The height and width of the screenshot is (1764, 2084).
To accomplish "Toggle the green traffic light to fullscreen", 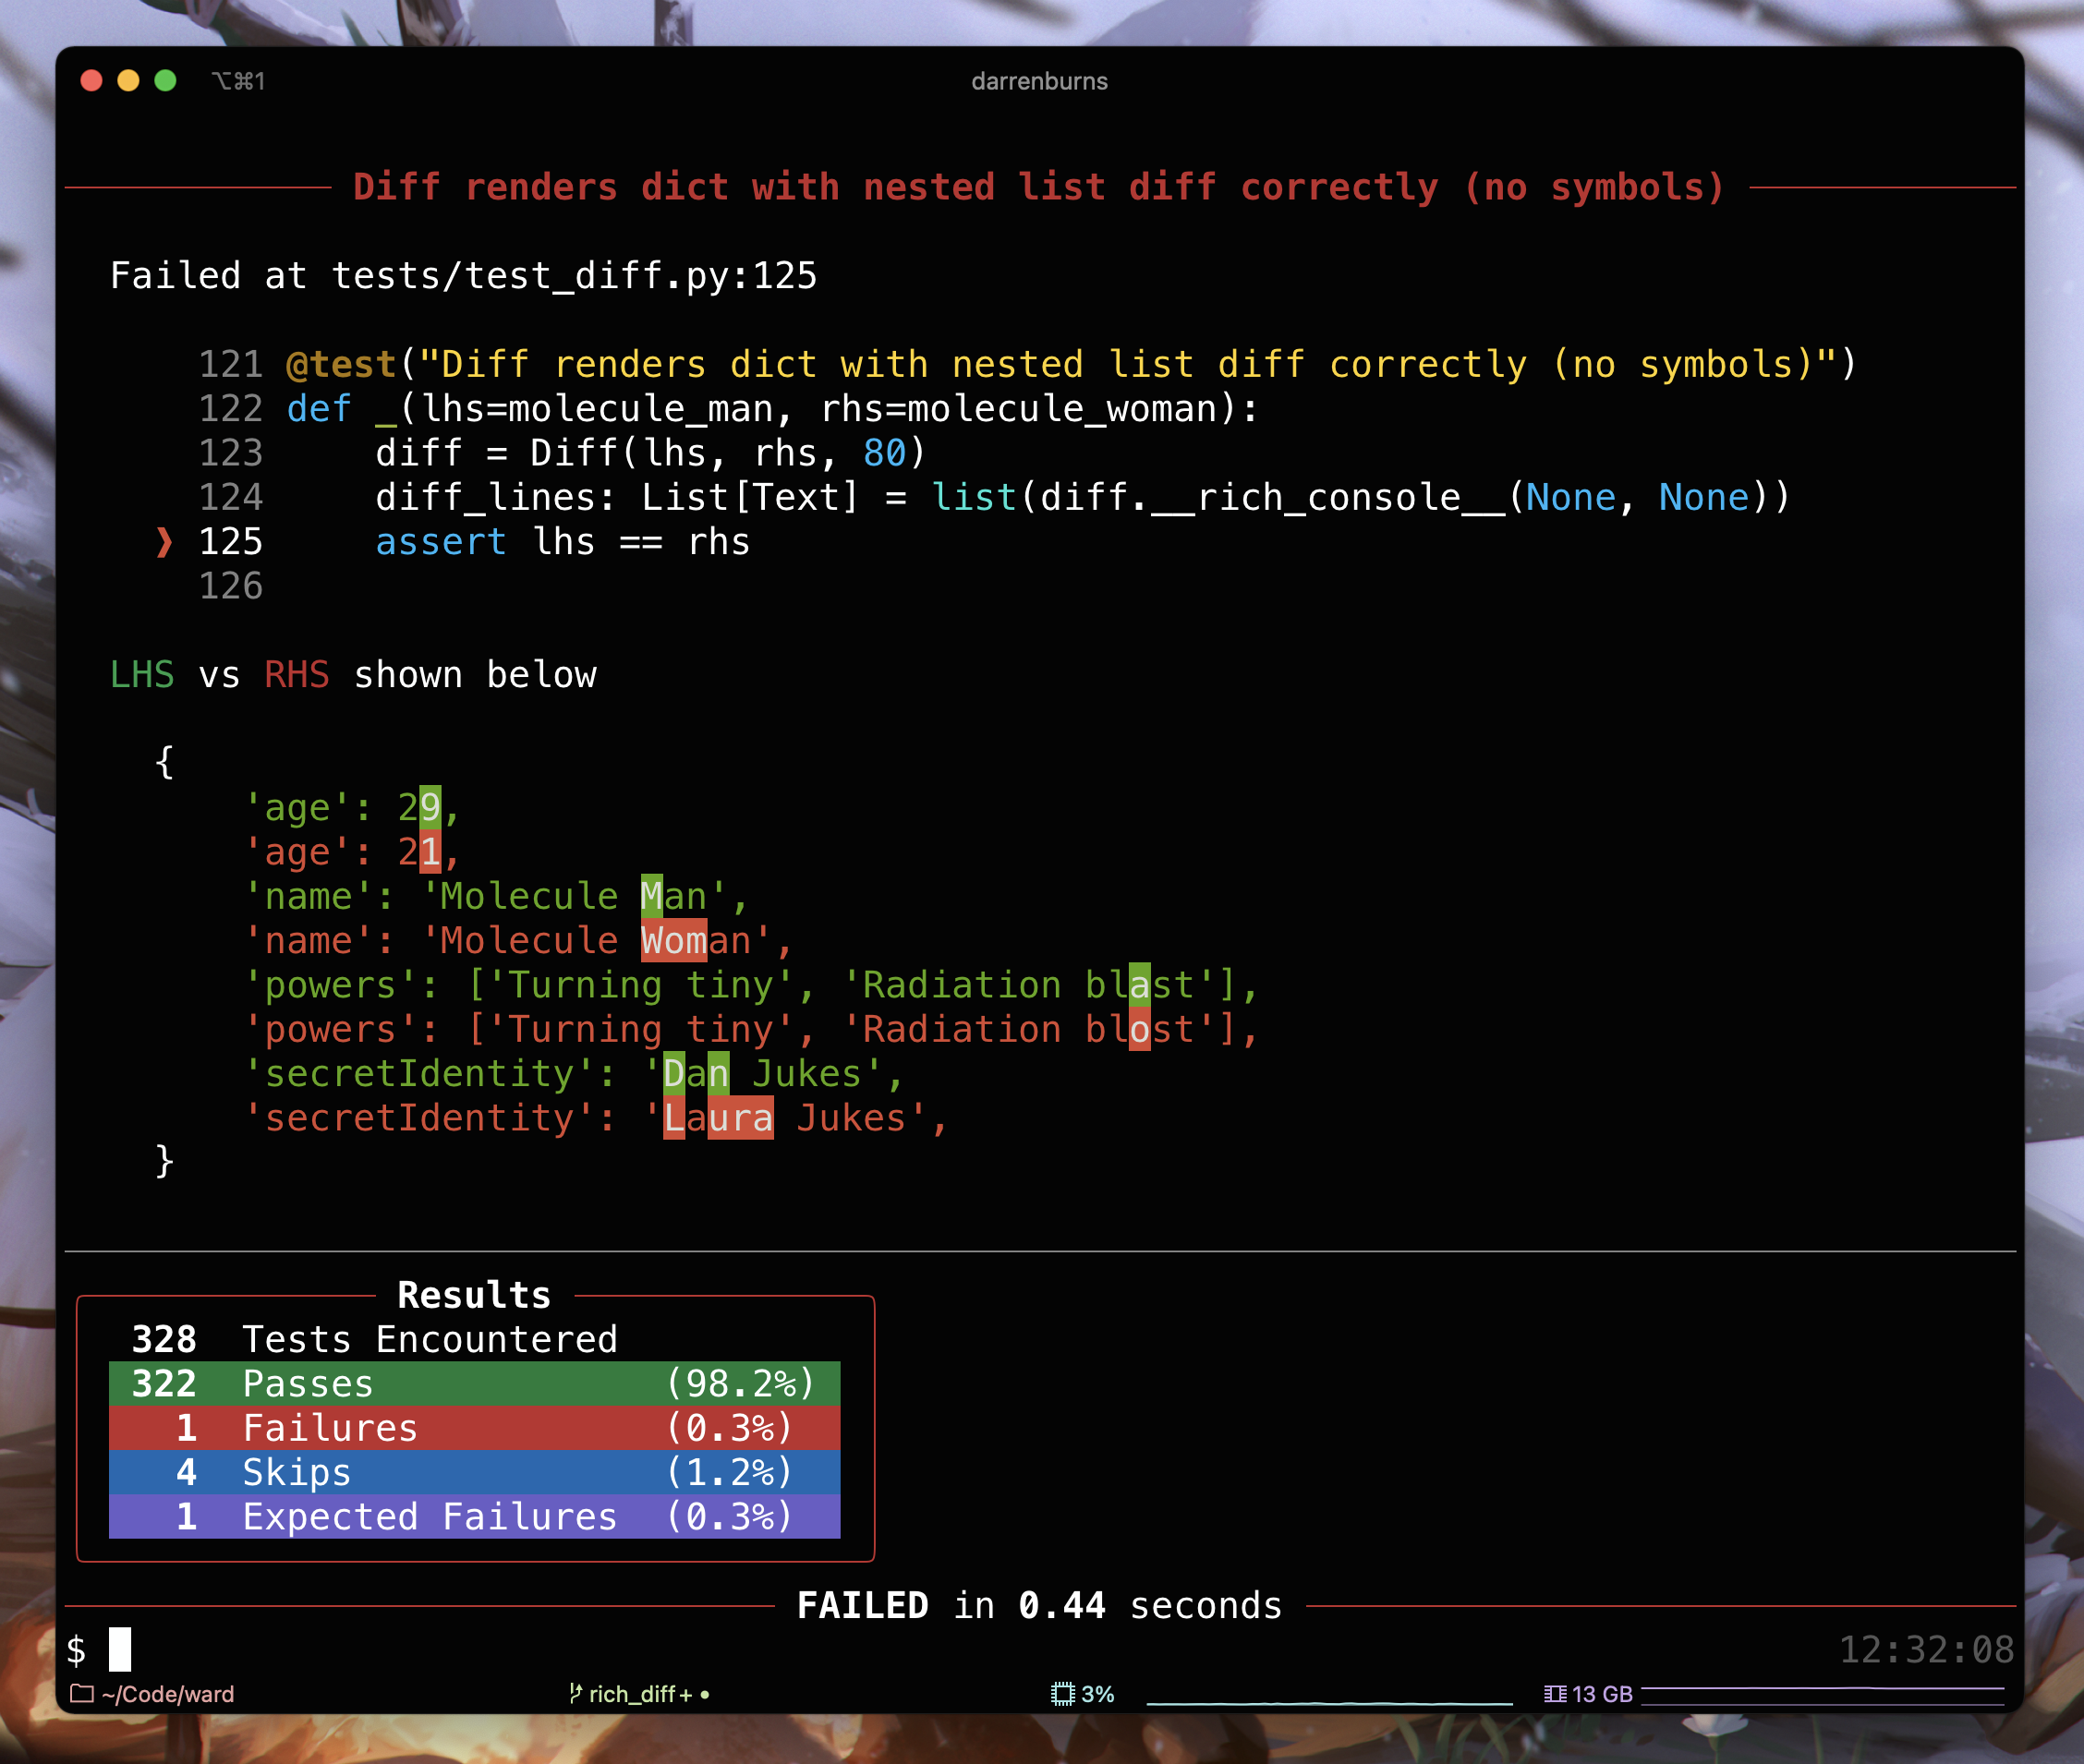I will [167, 82].
